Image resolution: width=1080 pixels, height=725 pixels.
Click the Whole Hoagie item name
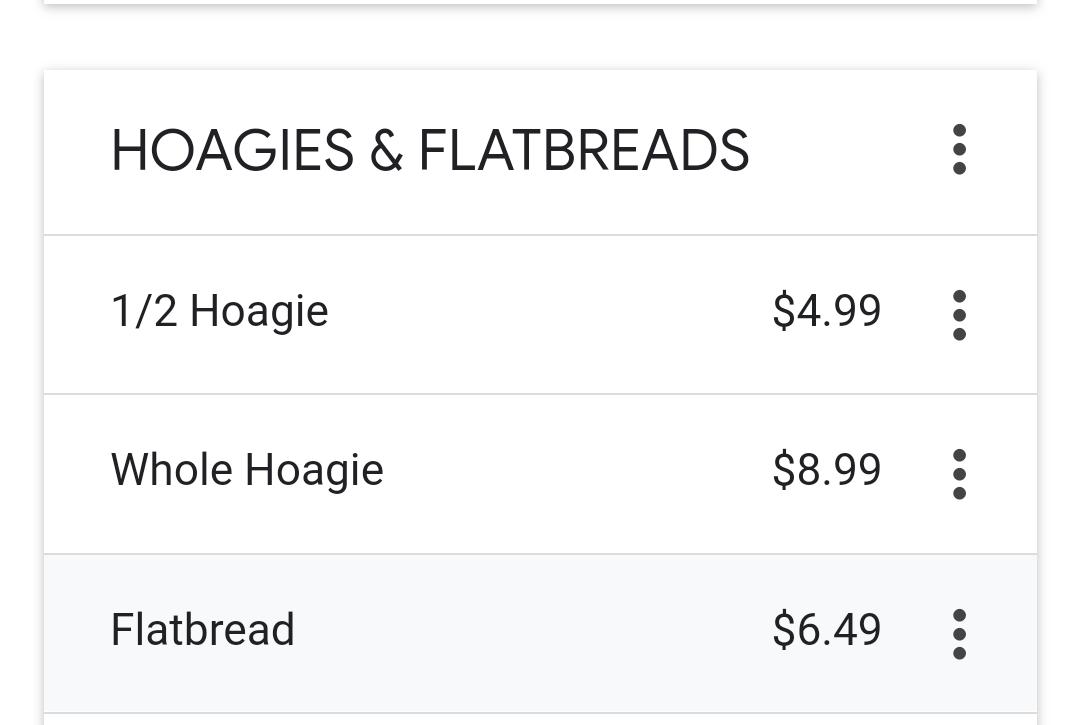(x=247, y=470)
